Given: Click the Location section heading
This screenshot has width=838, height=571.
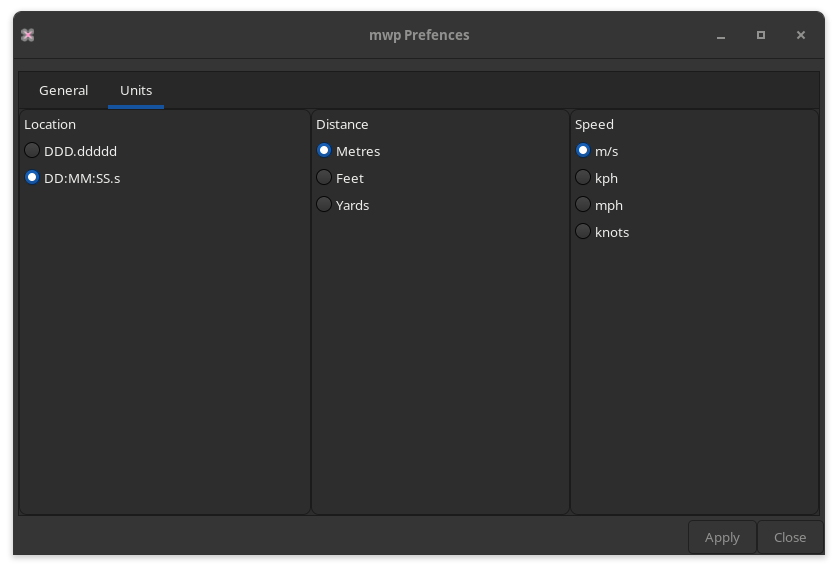Looking at the screenshot, I should tap(50, 125).
